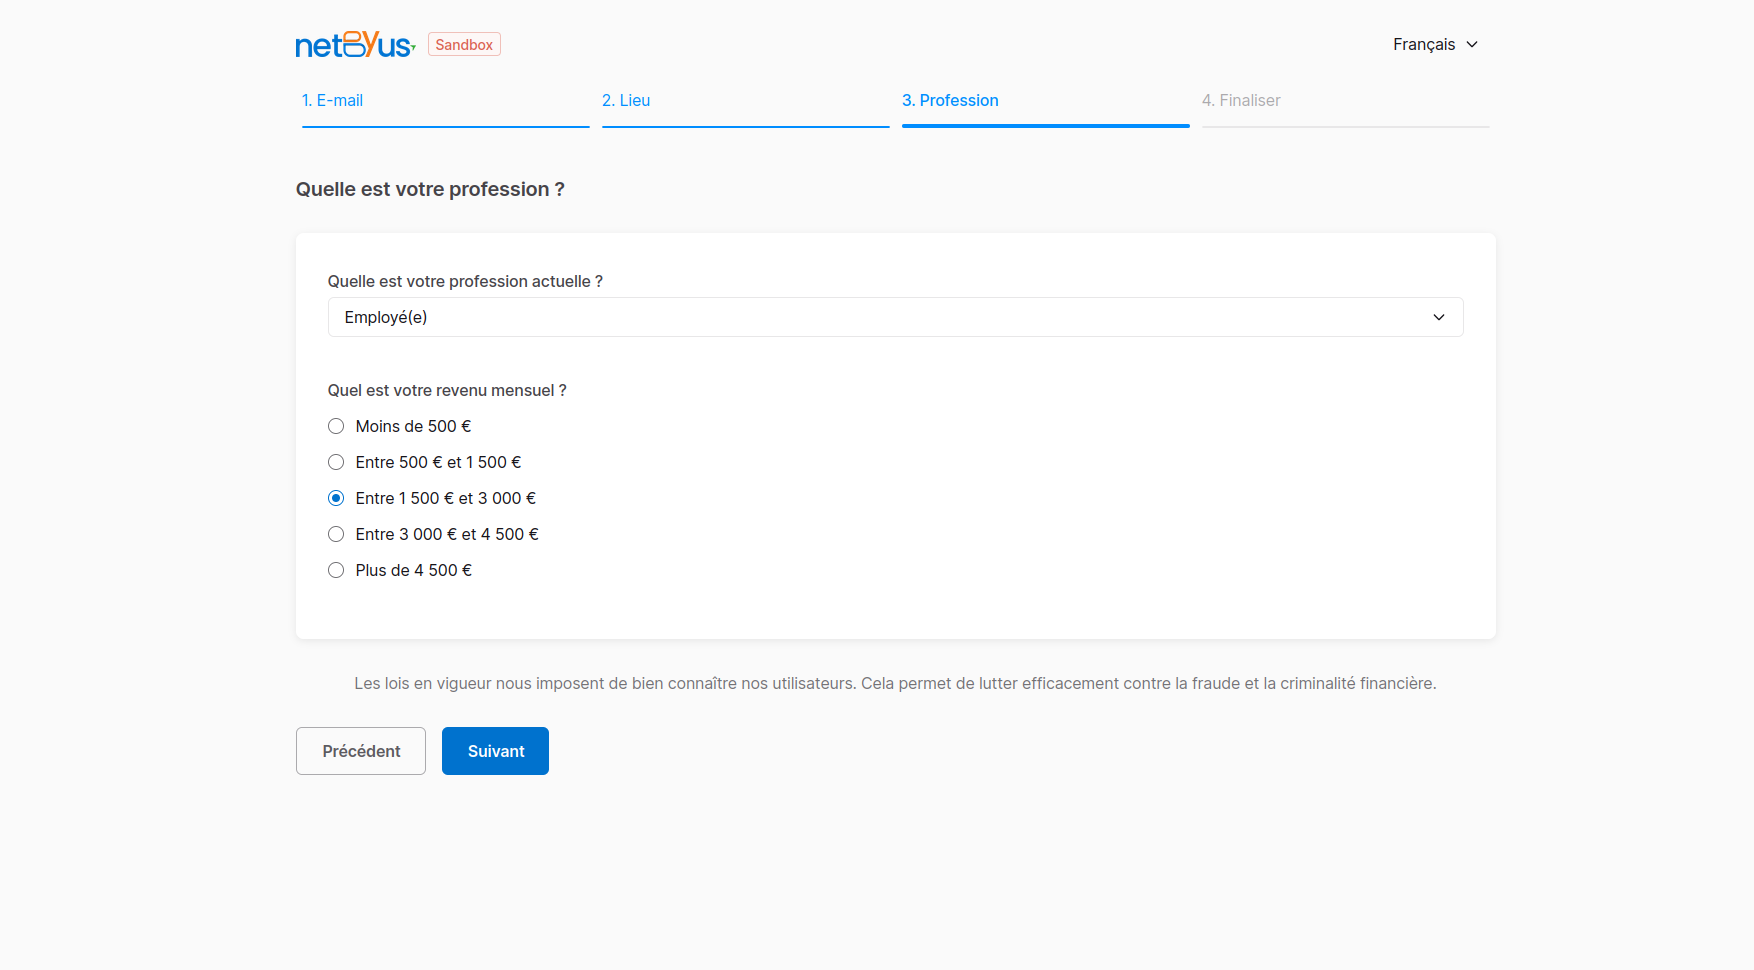Click the progress bar under 3. Profession
Screen dimensions: 1754x970
[x=1046, y=126]
